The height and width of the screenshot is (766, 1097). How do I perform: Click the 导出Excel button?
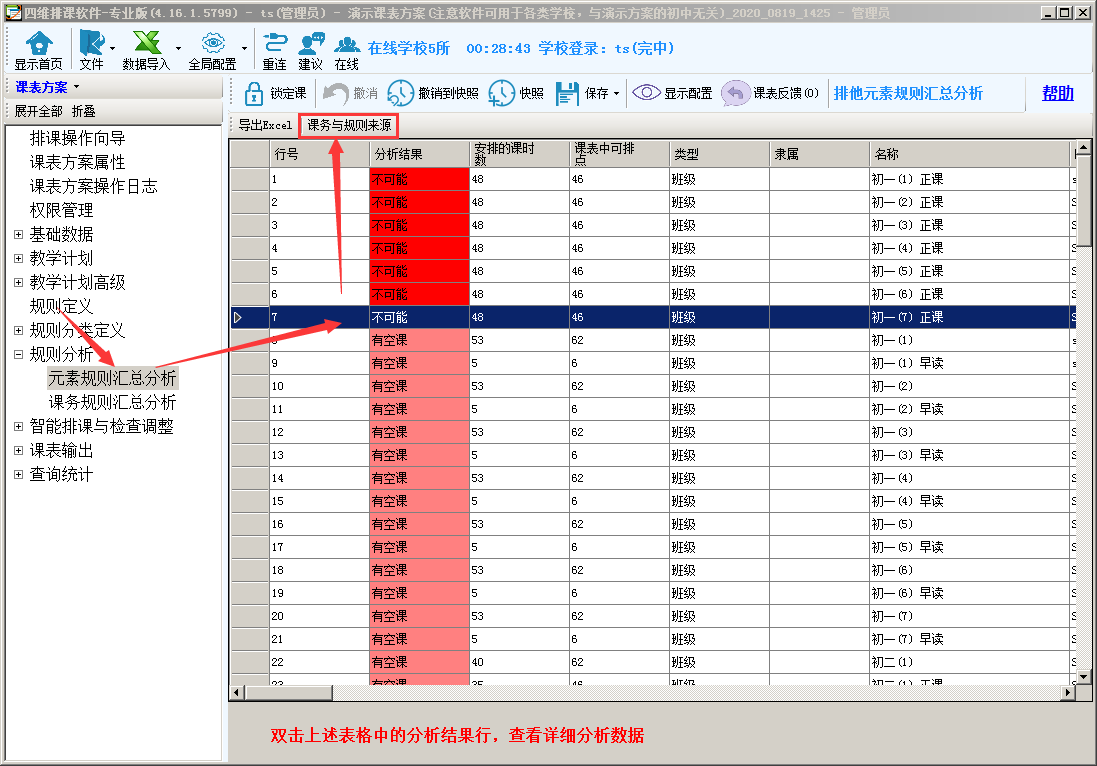[265, 125]
